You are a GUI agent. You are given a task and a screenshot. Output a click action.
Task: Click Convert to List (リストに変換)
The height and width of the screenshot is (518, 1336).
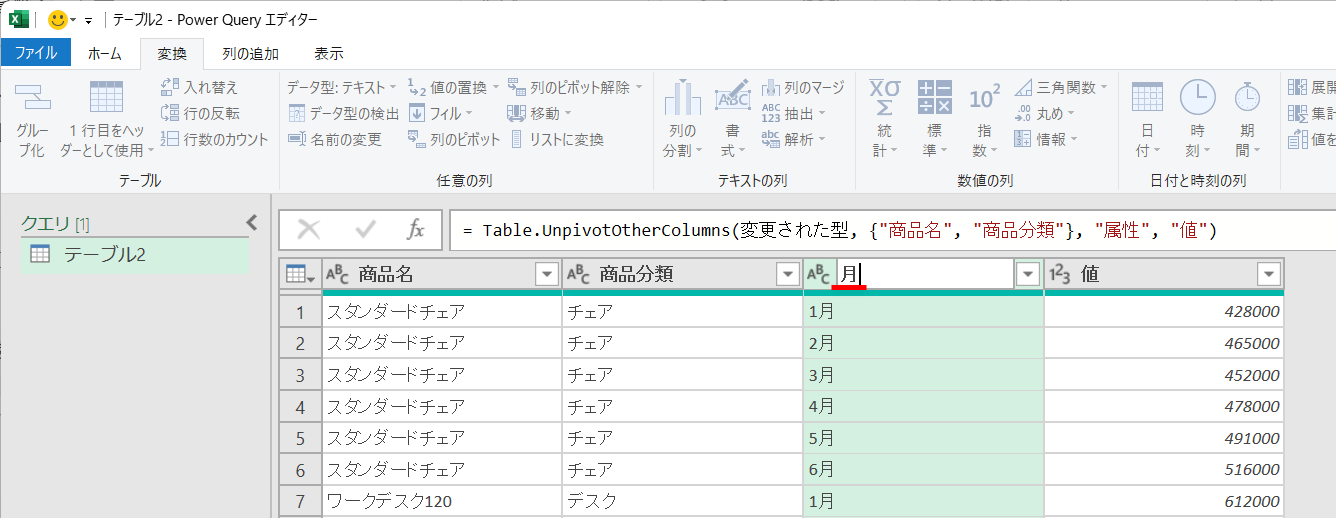[556, 139]
